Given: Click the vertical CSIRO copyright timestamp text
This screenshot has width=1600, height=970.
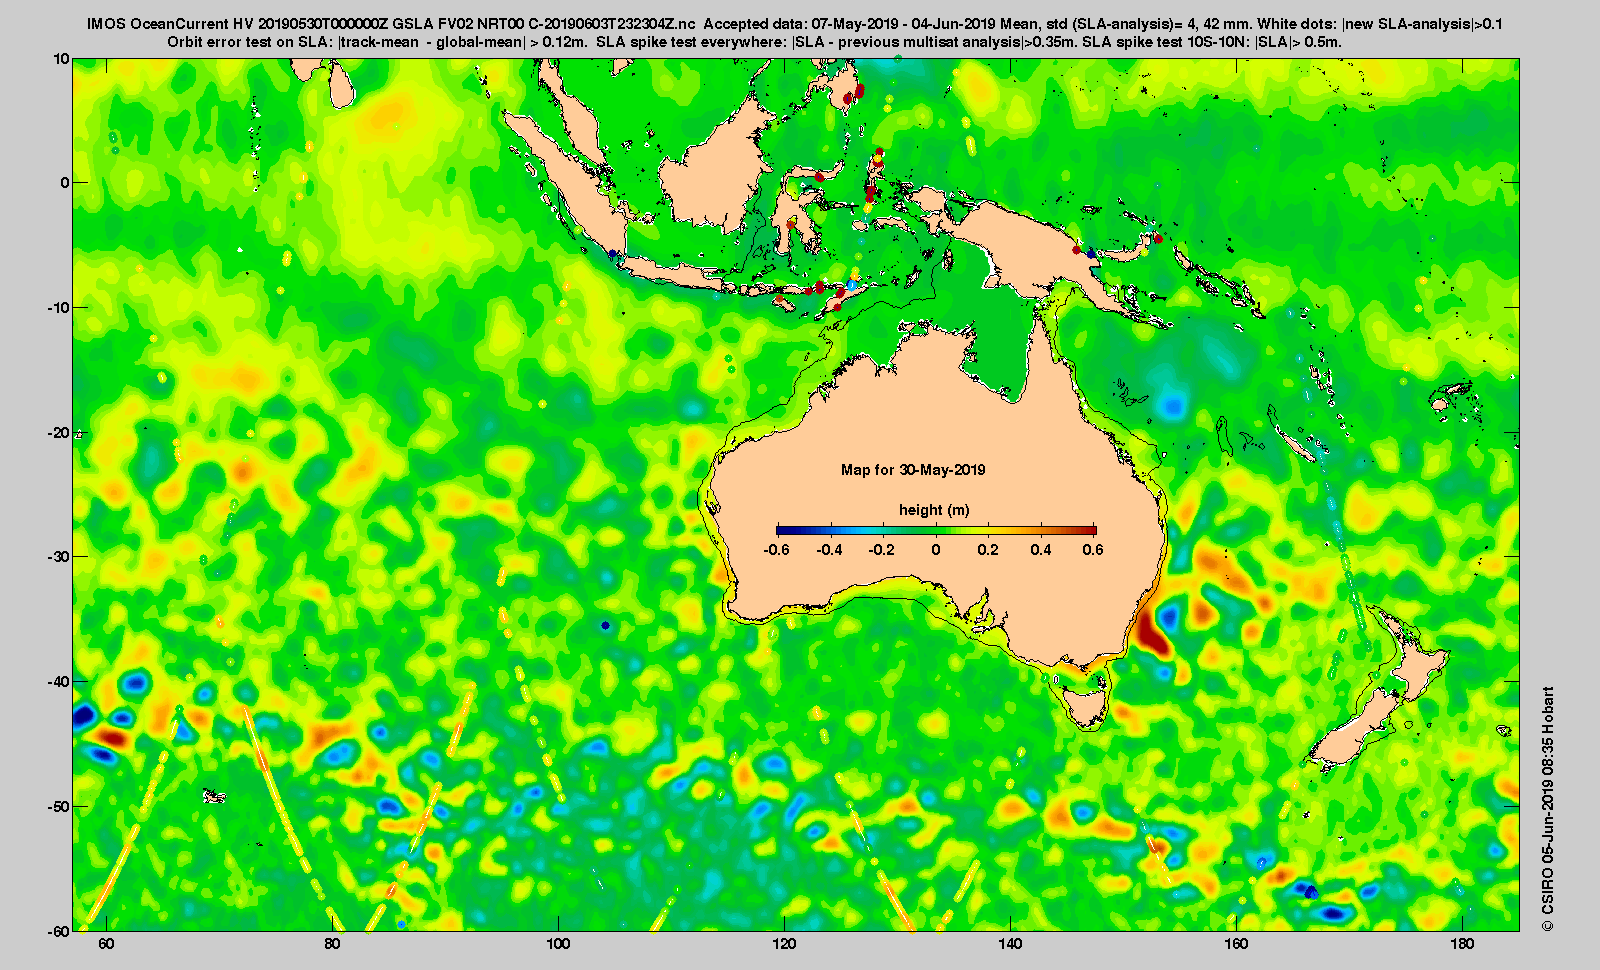Looking at the screenshot, I should click(1548, 809).
